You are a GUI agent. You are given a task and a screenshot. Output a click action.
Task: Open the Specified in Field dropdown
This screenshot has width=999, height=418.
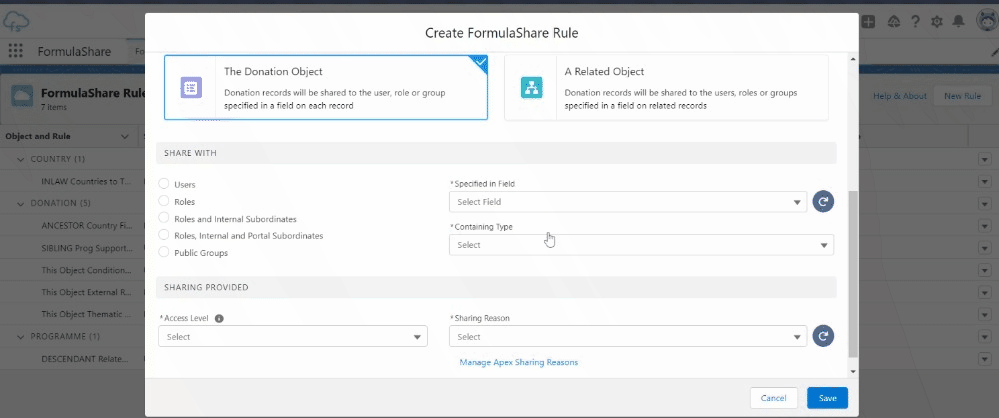point(627,202)
